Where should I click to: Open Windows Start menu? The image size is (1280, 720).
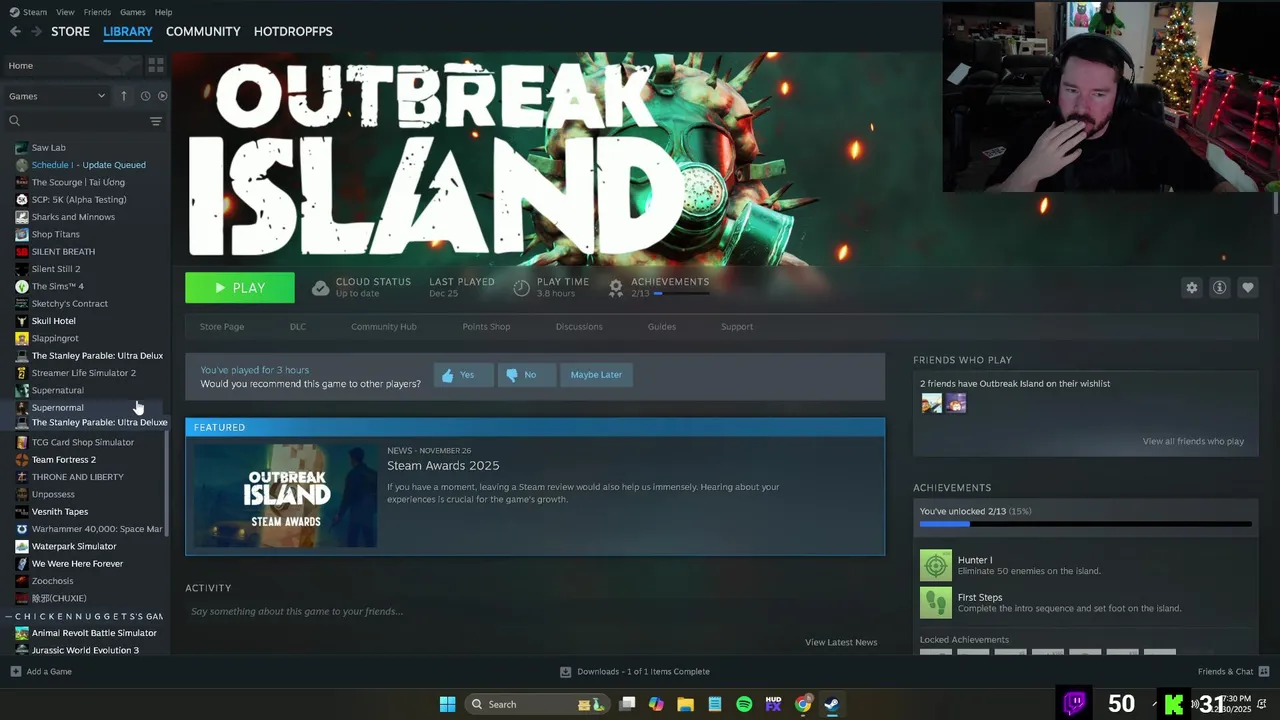pyautogui.click(x=447, y=704)
